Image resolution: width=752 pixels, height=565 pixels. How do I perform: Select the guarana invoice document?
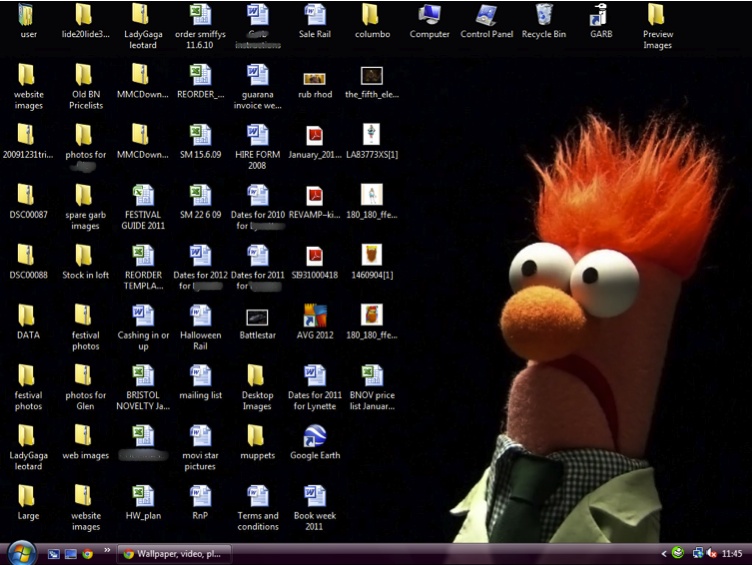coord(258,87)
